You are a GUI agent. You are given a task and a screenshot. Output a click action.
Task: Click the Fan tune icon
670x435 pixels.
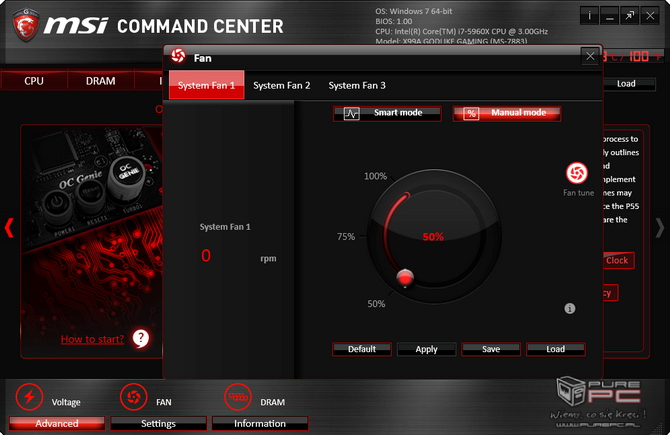click(x=577, y=173)
